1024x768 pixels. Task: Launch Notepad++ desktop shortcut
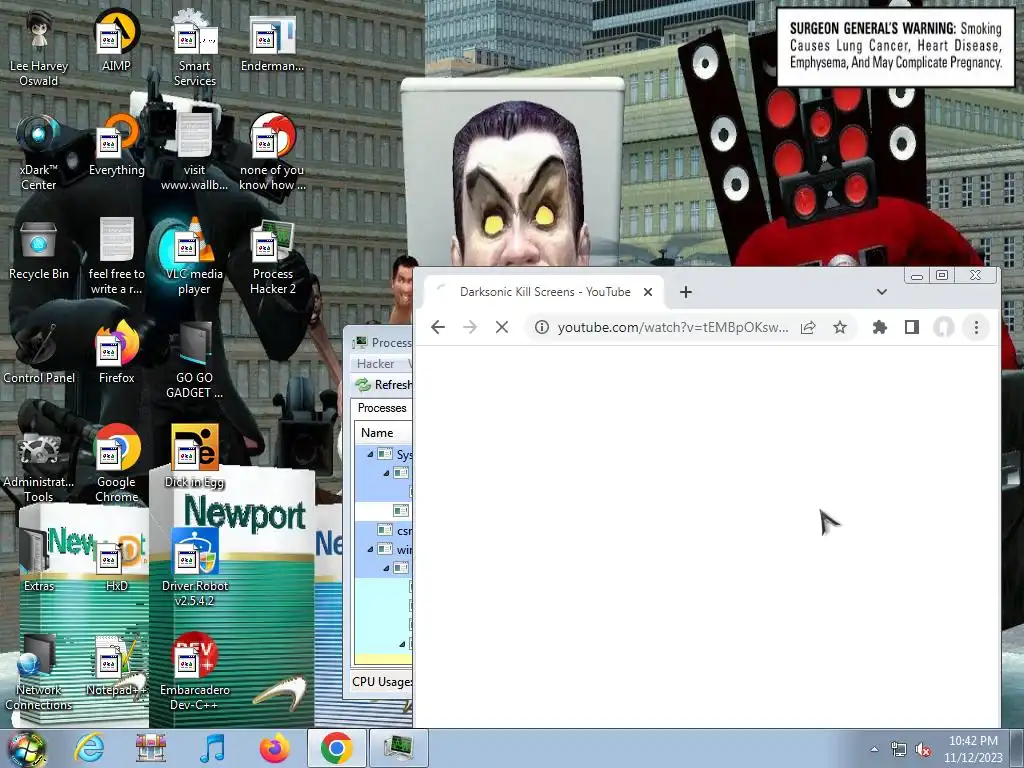pyautogui.click(x=116, y=665)
